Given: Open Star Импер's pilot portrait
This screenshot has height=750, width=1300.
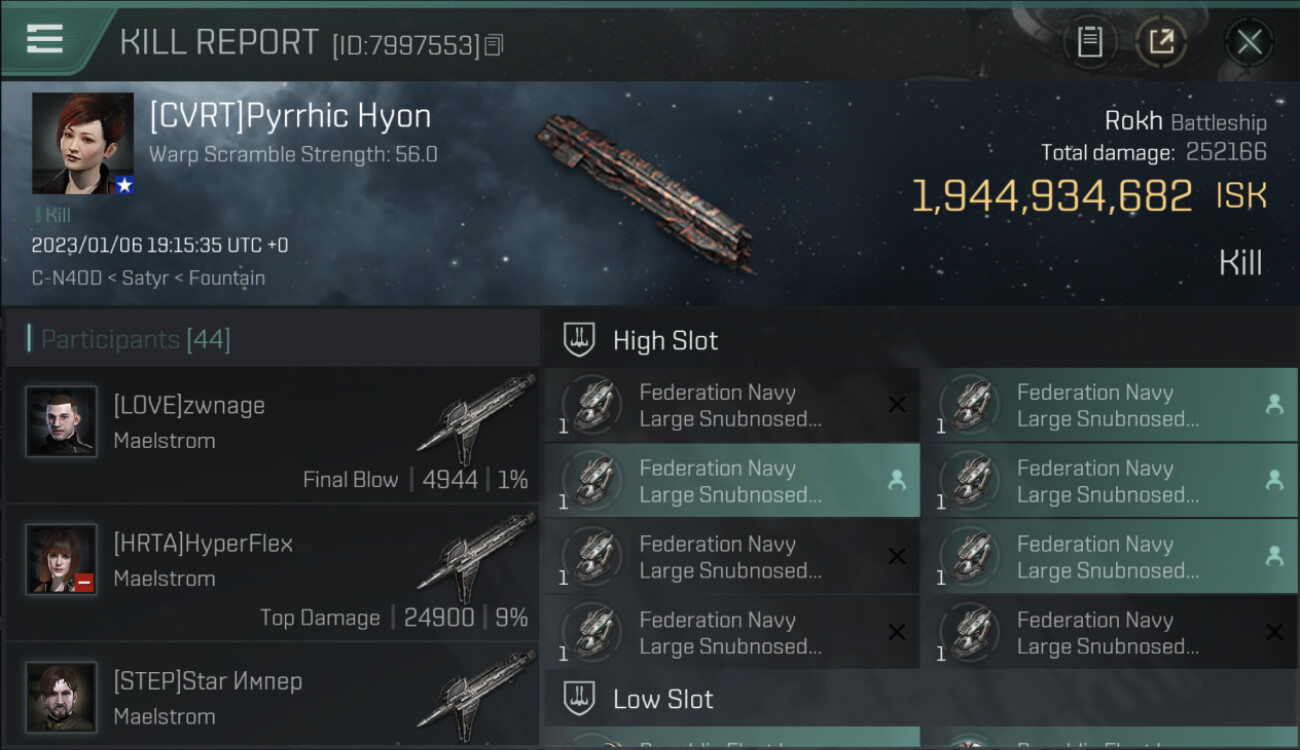Looking at the screenshot, I should click(x=61, y=697).
